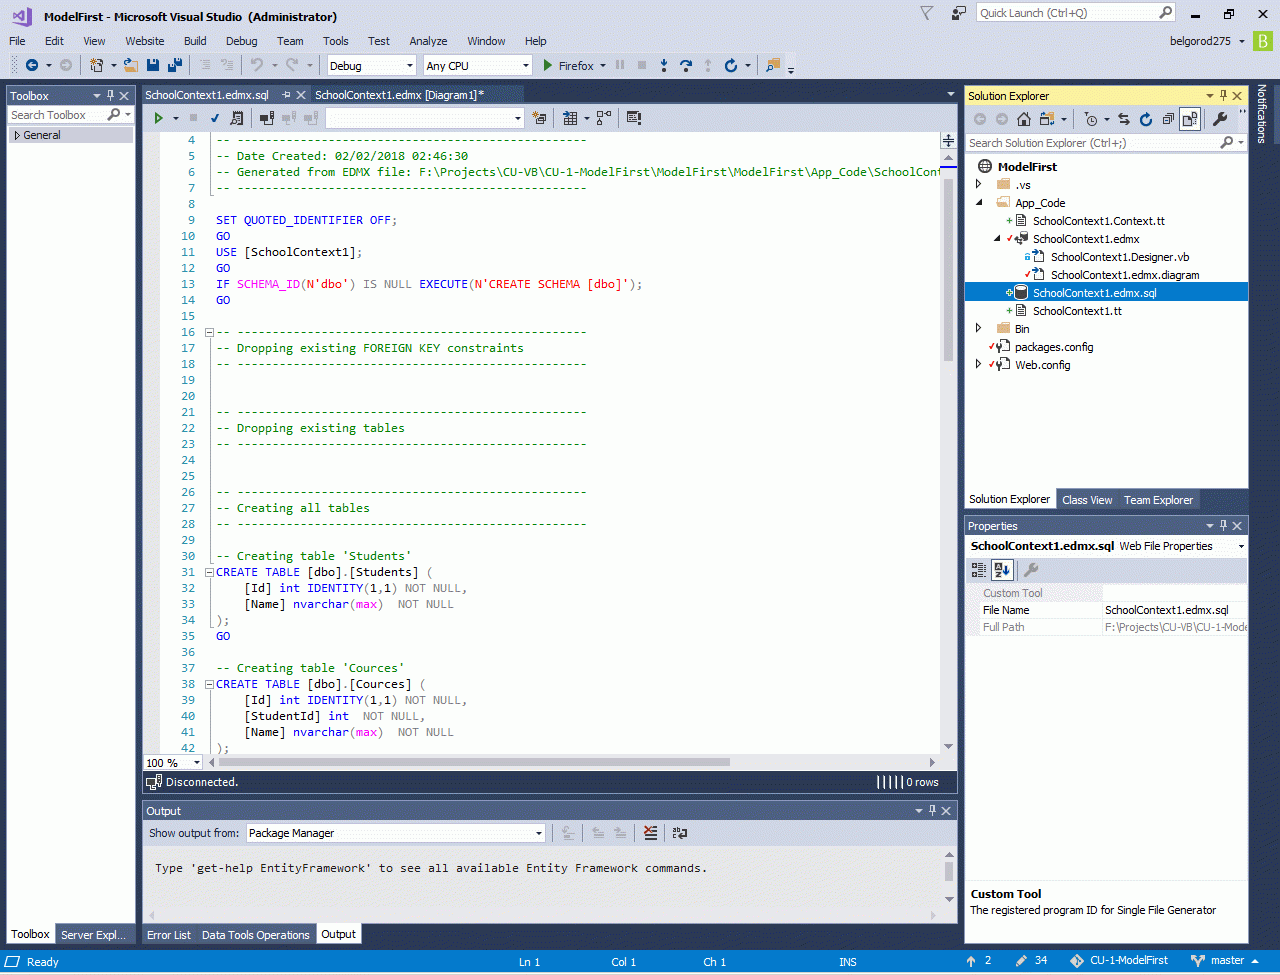The width and height of the screenshot is (1280, 975).
Task: Click the Connect icon in the SQL toolbar
Action: pos(267,117)
